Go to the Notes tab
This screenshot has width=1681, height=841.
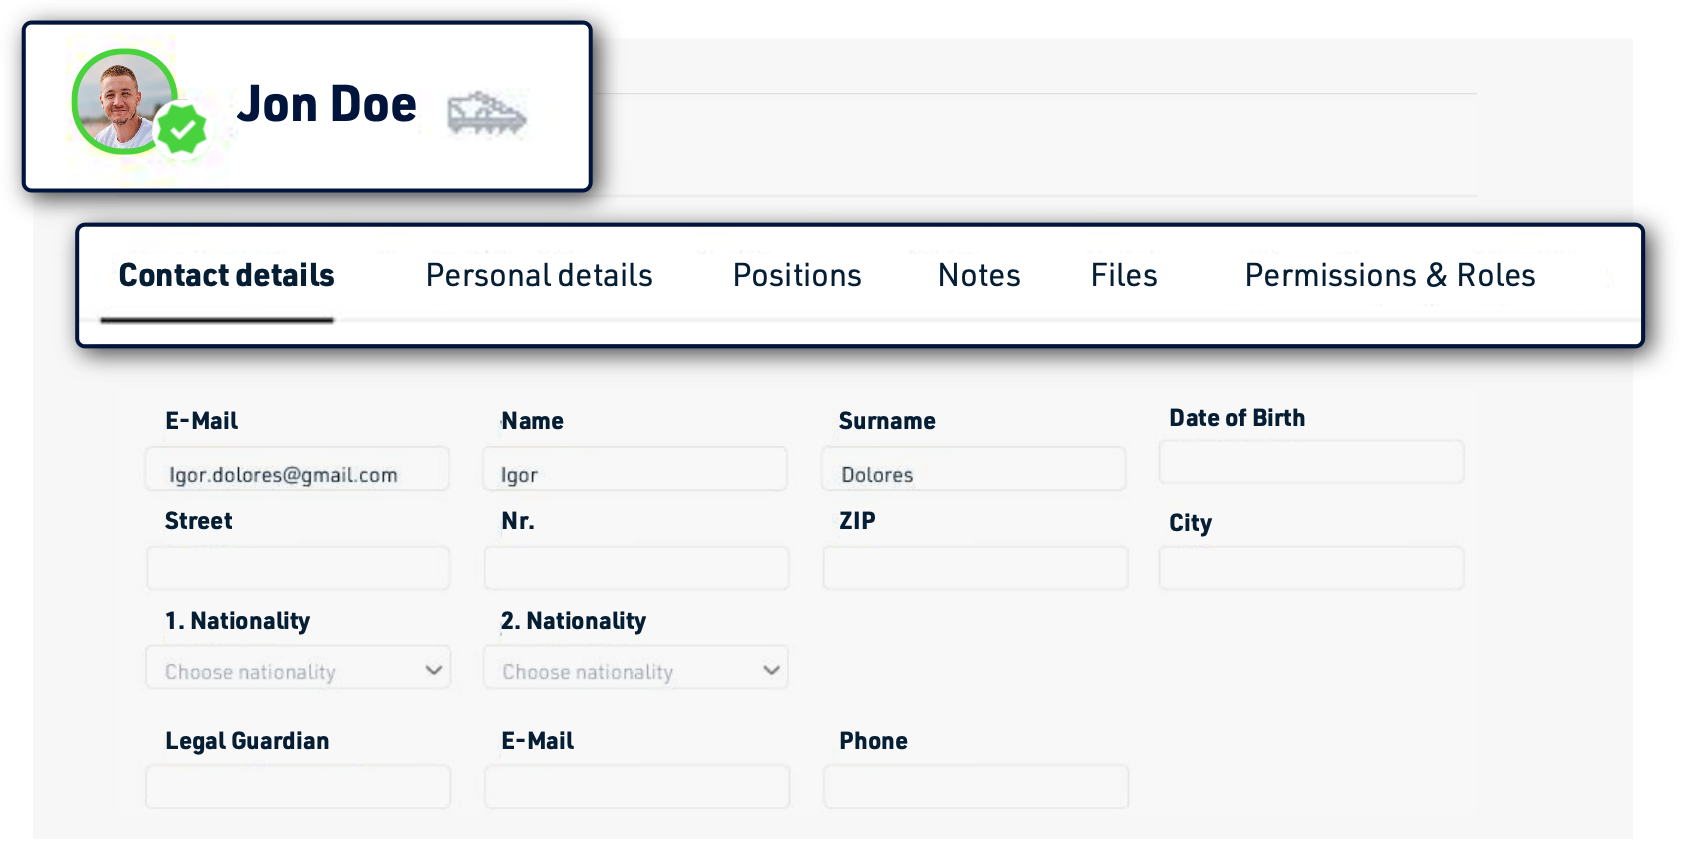(978, 276)
